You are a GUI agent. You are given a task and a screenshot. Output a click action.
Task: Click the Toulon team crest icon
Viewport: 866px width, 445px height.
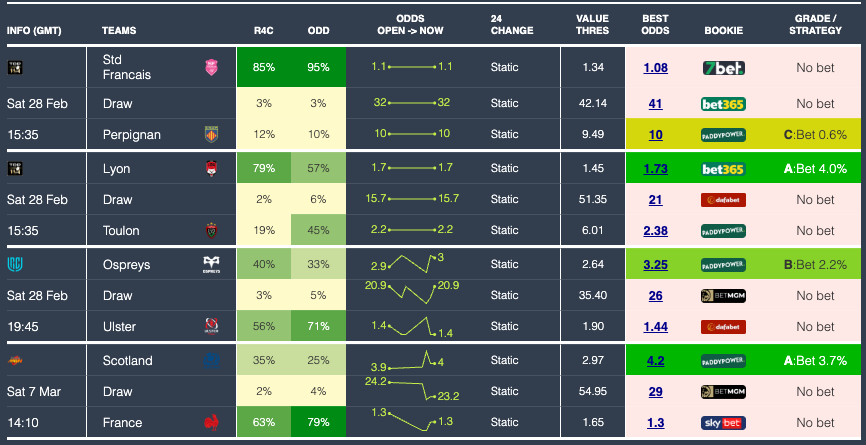click(x=212, y=231)
